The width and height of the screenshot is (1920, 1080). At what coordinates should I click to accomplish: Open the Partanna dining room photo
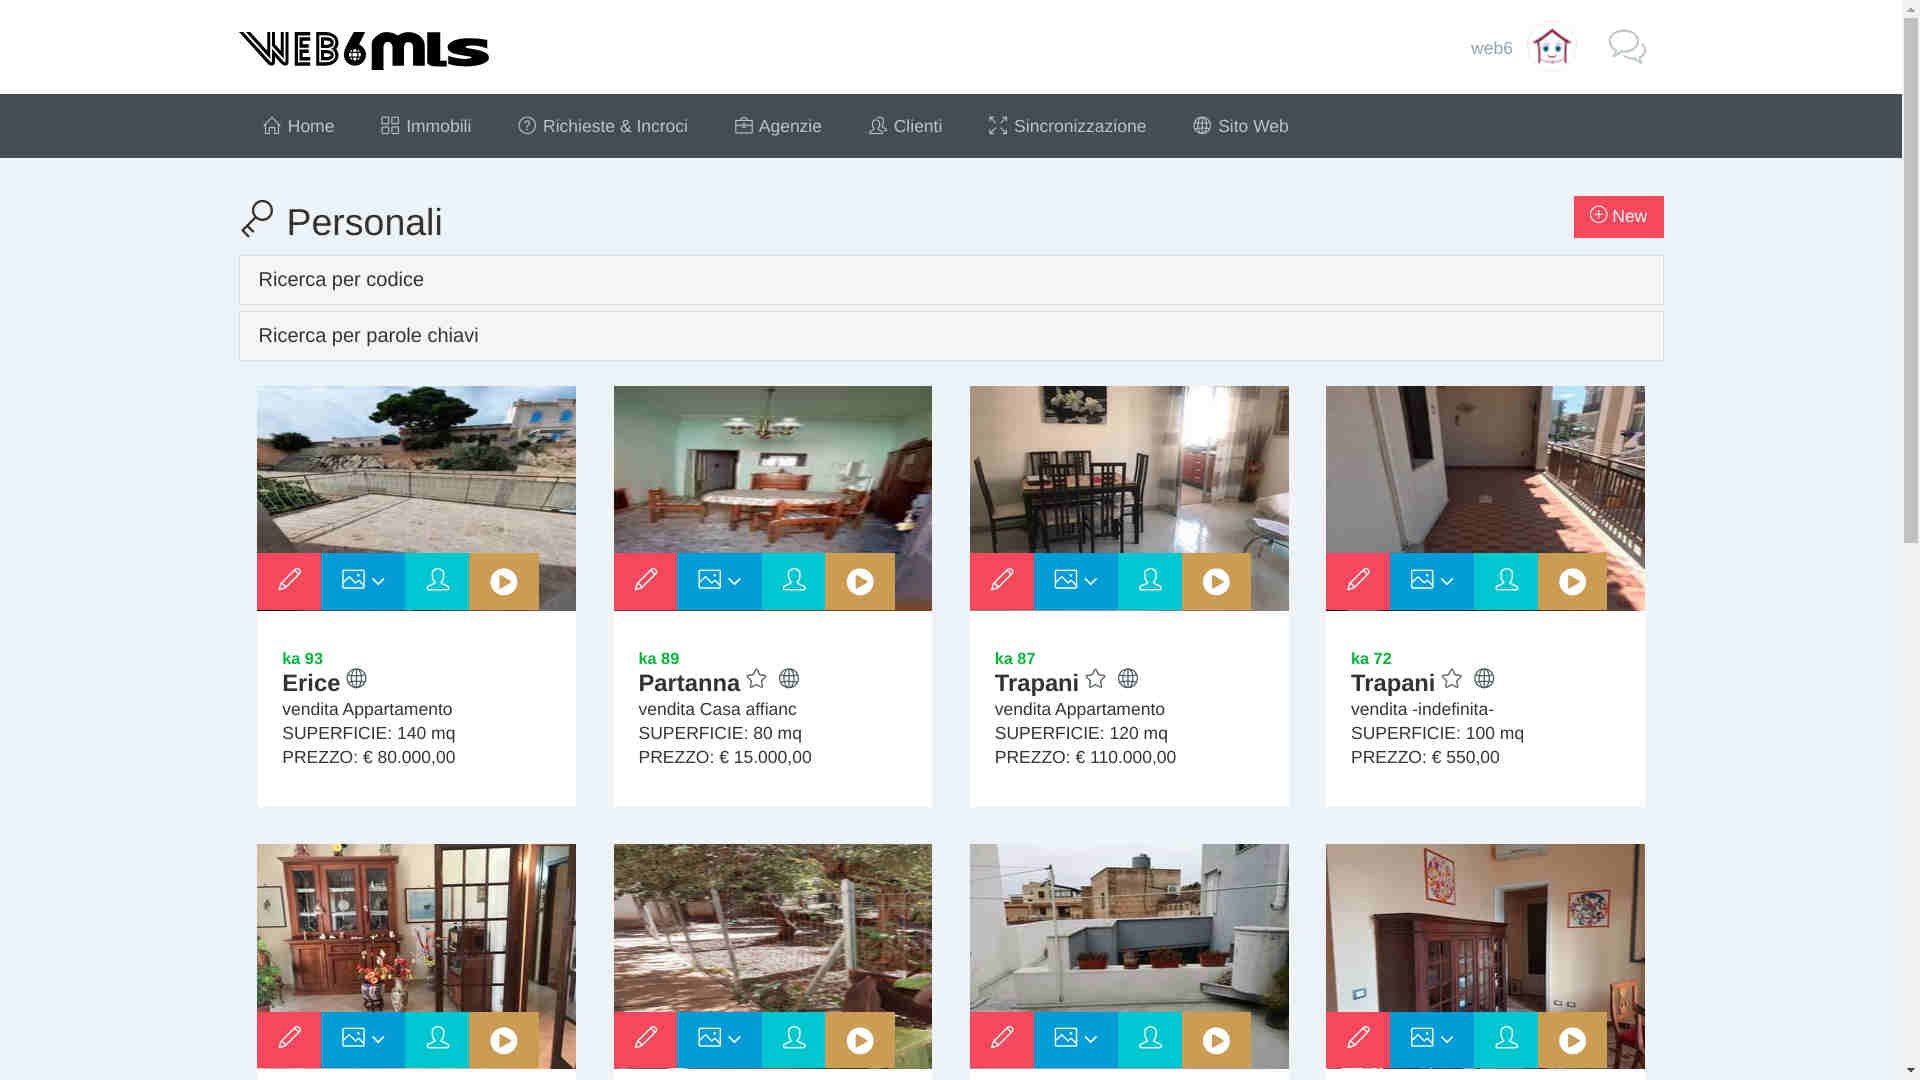pyautogui.click(x=773, y=468)
